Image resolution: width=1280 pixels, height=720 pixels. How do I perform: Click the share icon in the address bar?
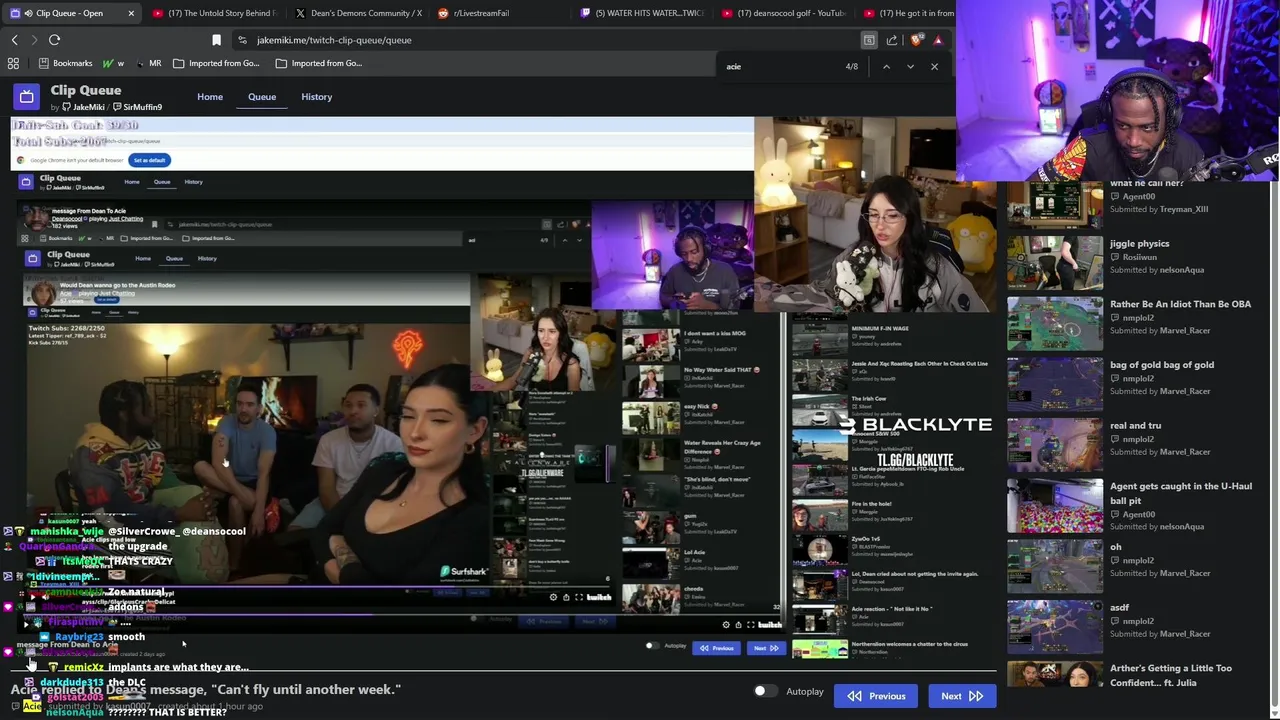(892, 40)
